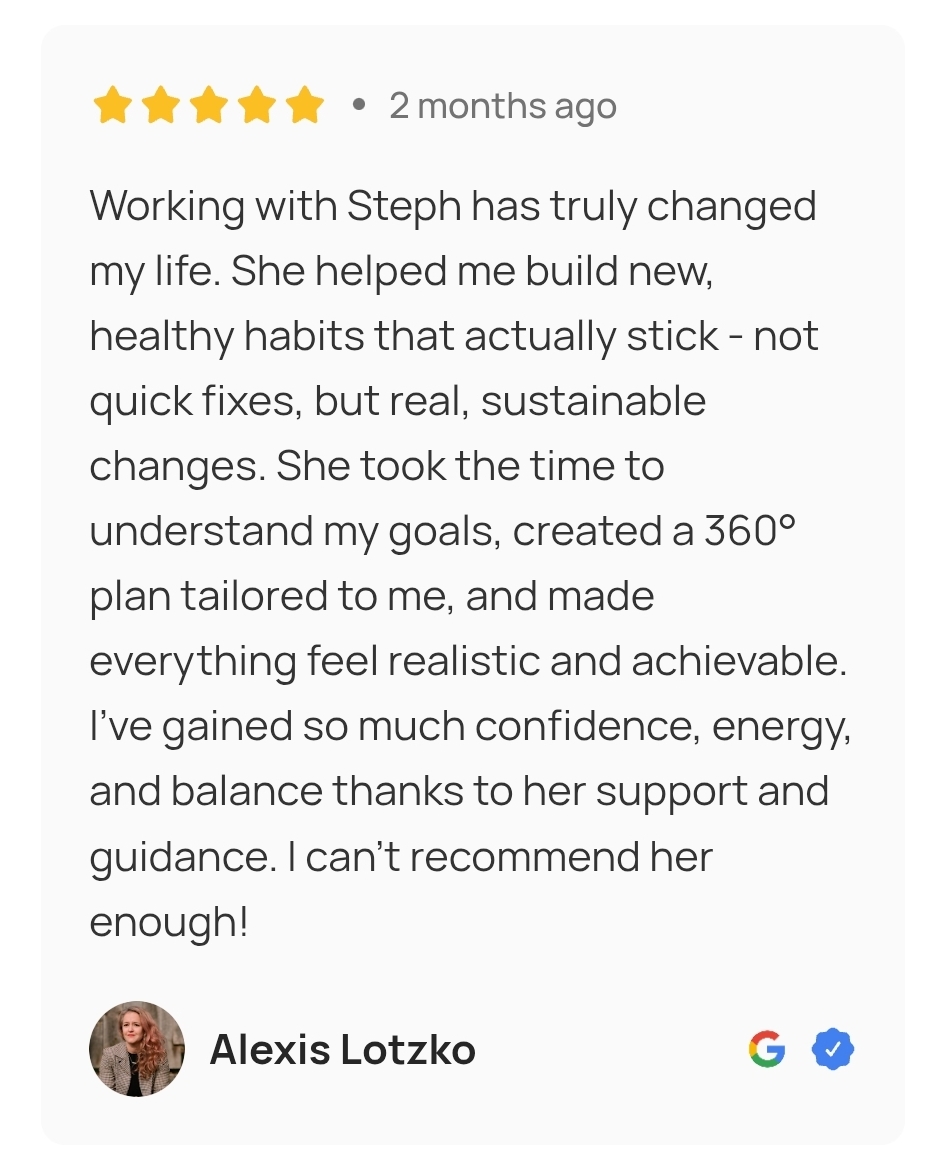Image resolution: width=937 pixels, height=1165 pixels.
Task: Click the word 'confidence' in the review
Action: 587,726
